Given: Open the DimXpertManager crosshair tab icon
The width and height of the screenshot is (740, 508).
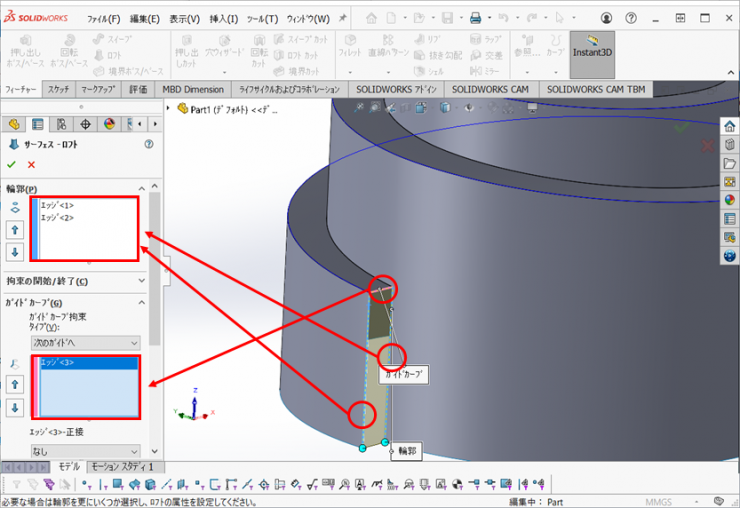Looking at the screenshot, I should (x=85, y=124).
